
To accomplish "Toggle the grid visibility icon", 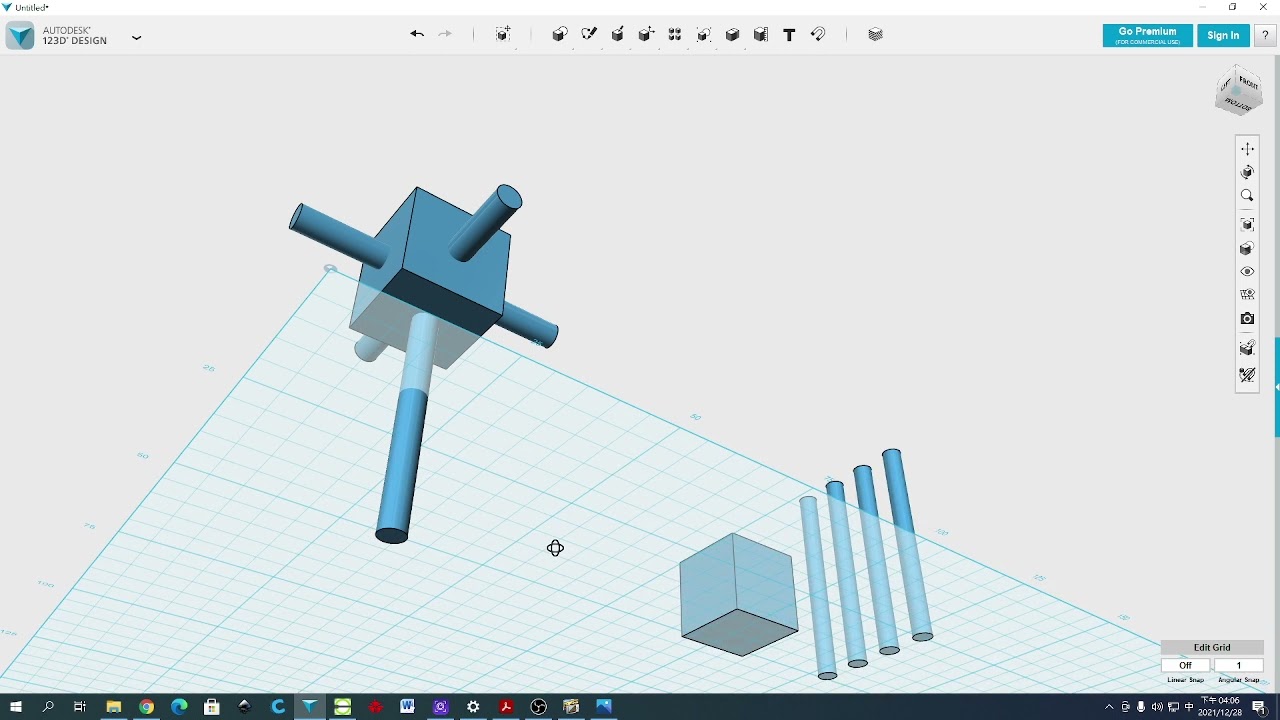I will 1247,295.
